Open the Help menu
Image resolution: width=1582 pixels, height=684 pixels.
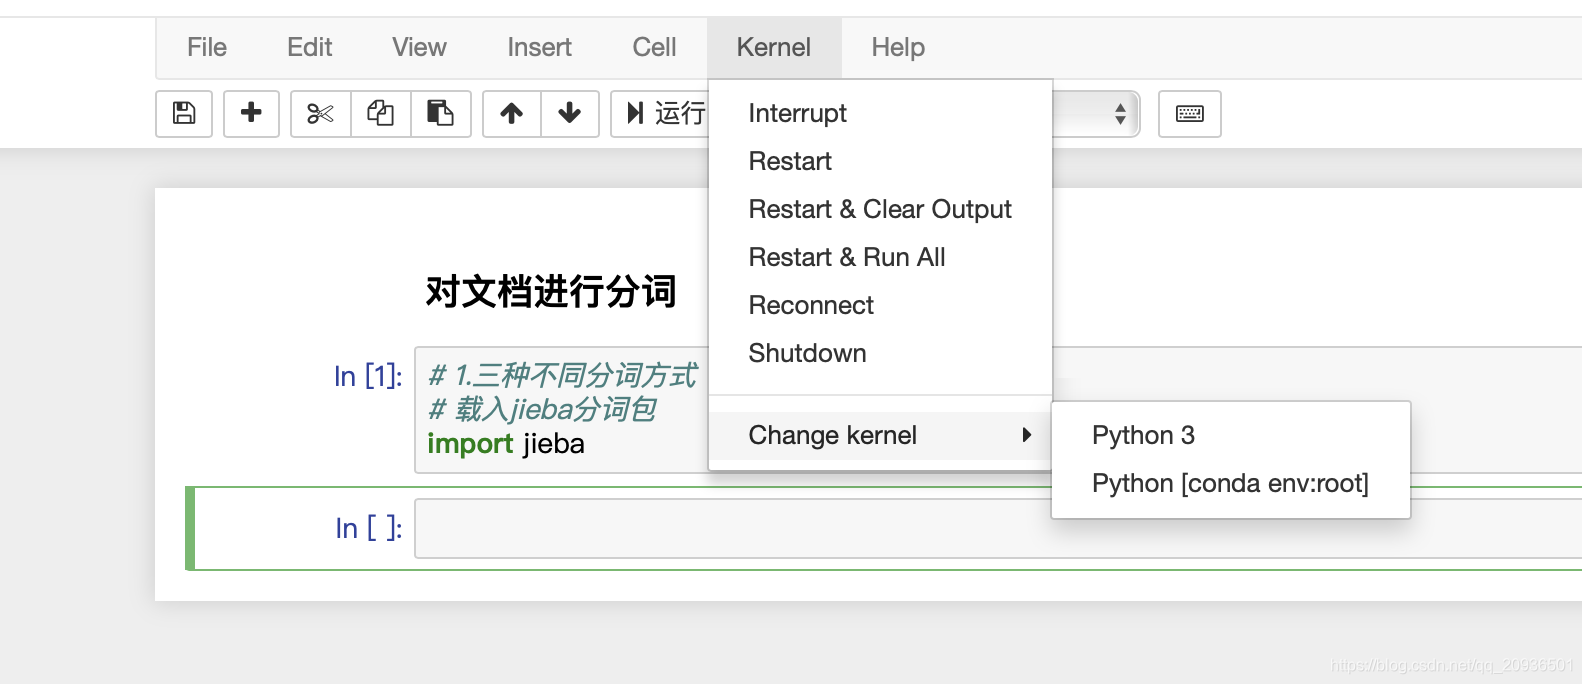point(898,47)
